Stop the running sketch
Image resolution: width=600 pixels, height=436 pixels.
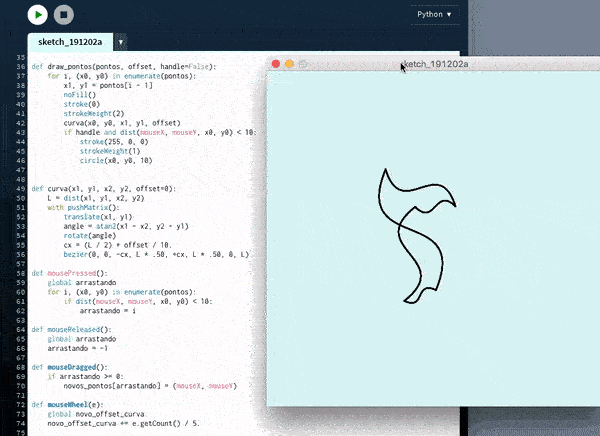click(x=63, y=15)
